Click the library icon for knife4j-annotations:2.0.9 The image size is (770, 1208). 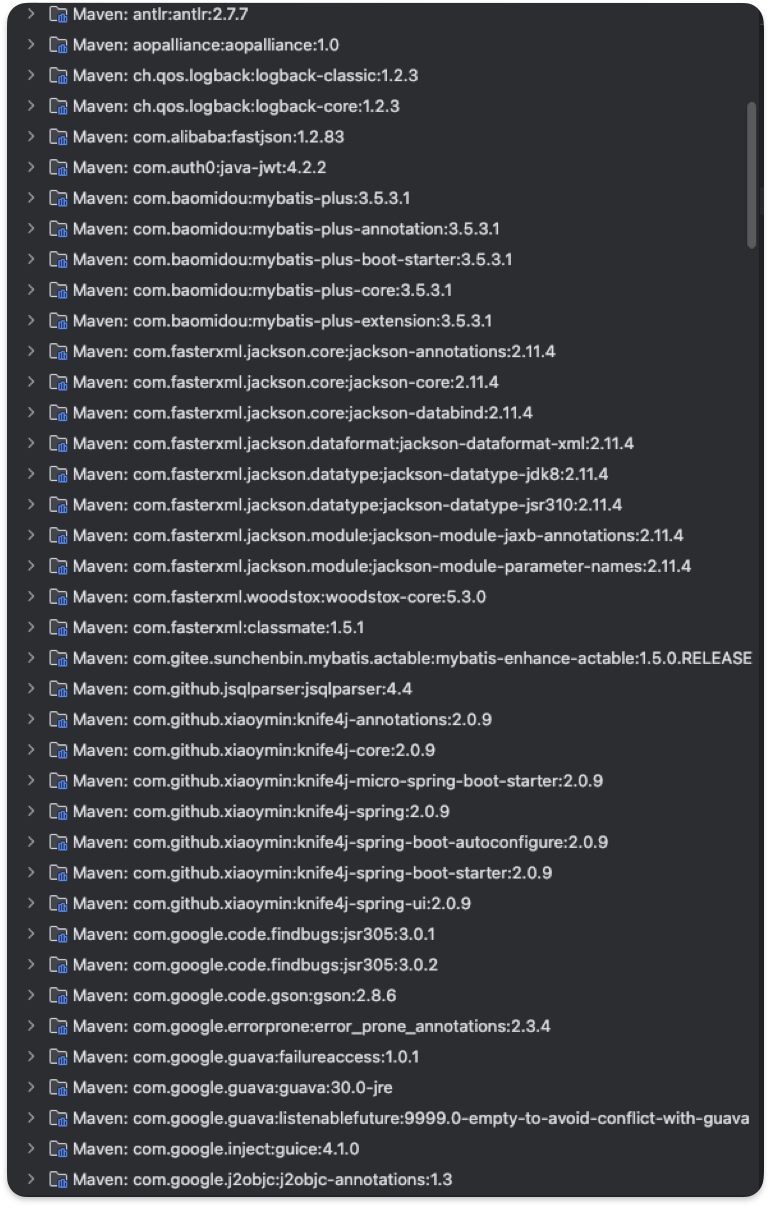click(58, 720)
